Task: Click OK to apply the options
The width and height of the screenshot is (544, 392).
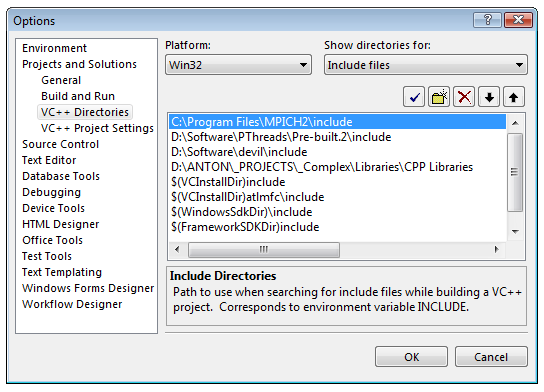Action: pos(411,357)
